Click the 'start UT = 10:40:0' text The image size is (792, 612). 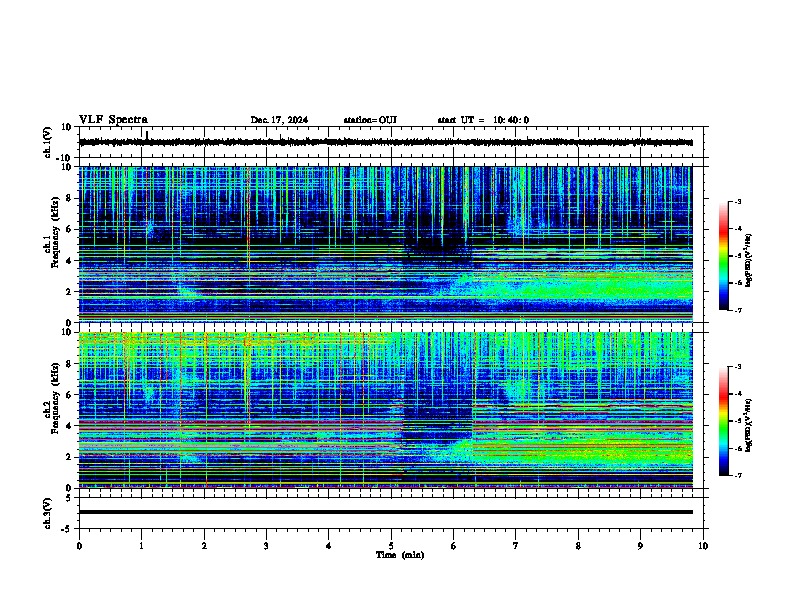click(x=483, y=120)
